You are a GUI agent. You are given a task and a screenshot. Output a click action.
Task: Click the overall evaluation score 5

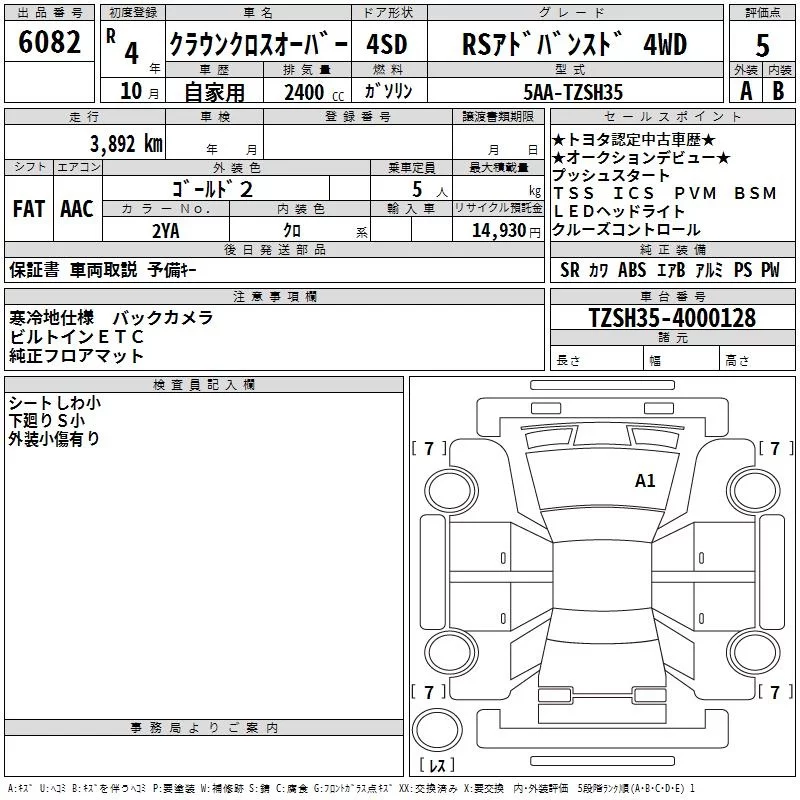click(762, 45)
